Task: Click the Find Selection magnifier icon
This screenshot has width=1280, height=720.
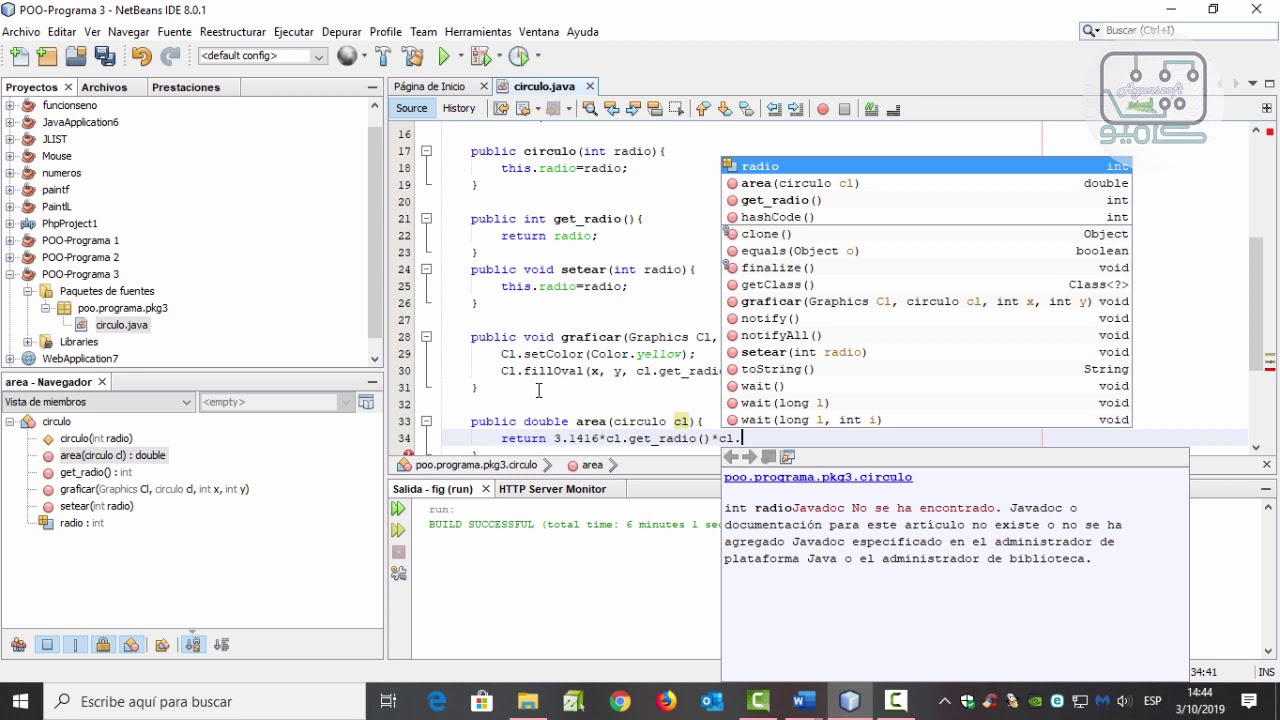Action: tap(590, 109)
